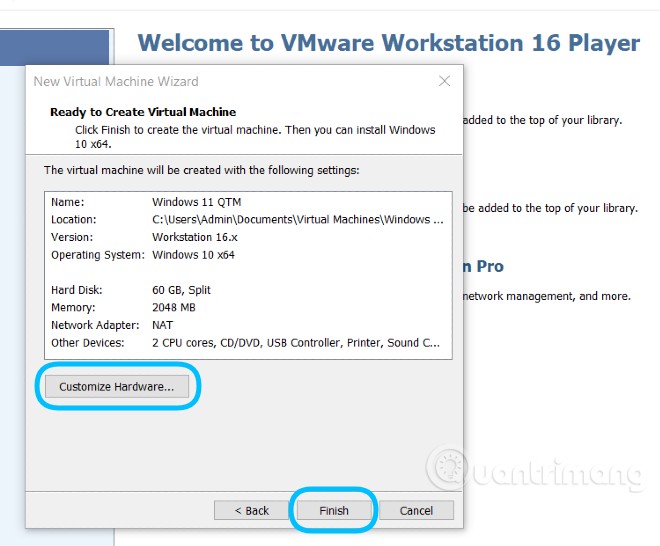Click the 'Network Adapter:' label
This screenshot has width=660, height=546.
[x=95, y=325]
